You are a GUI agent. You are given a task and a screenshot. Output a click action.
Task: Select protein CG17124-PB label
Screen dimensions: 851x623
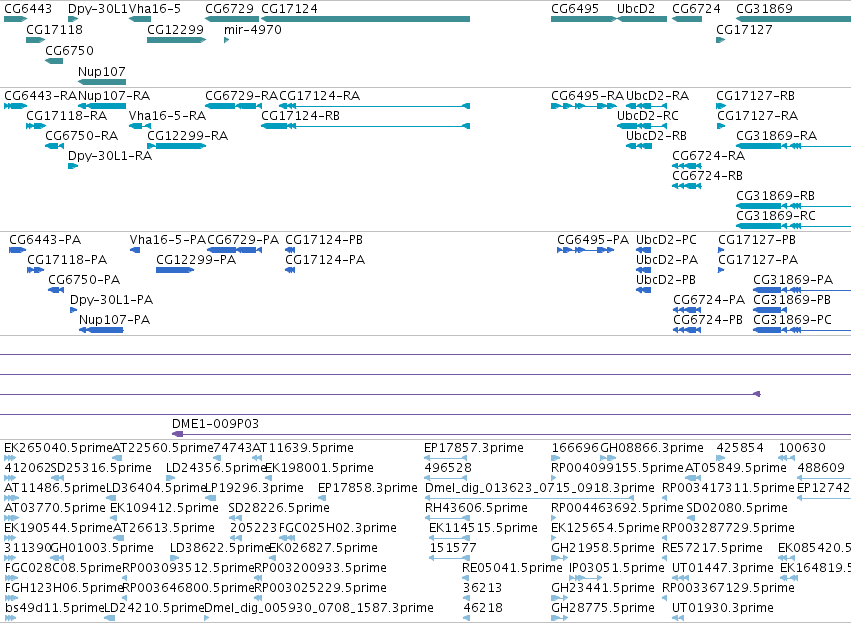coord(324,240)
